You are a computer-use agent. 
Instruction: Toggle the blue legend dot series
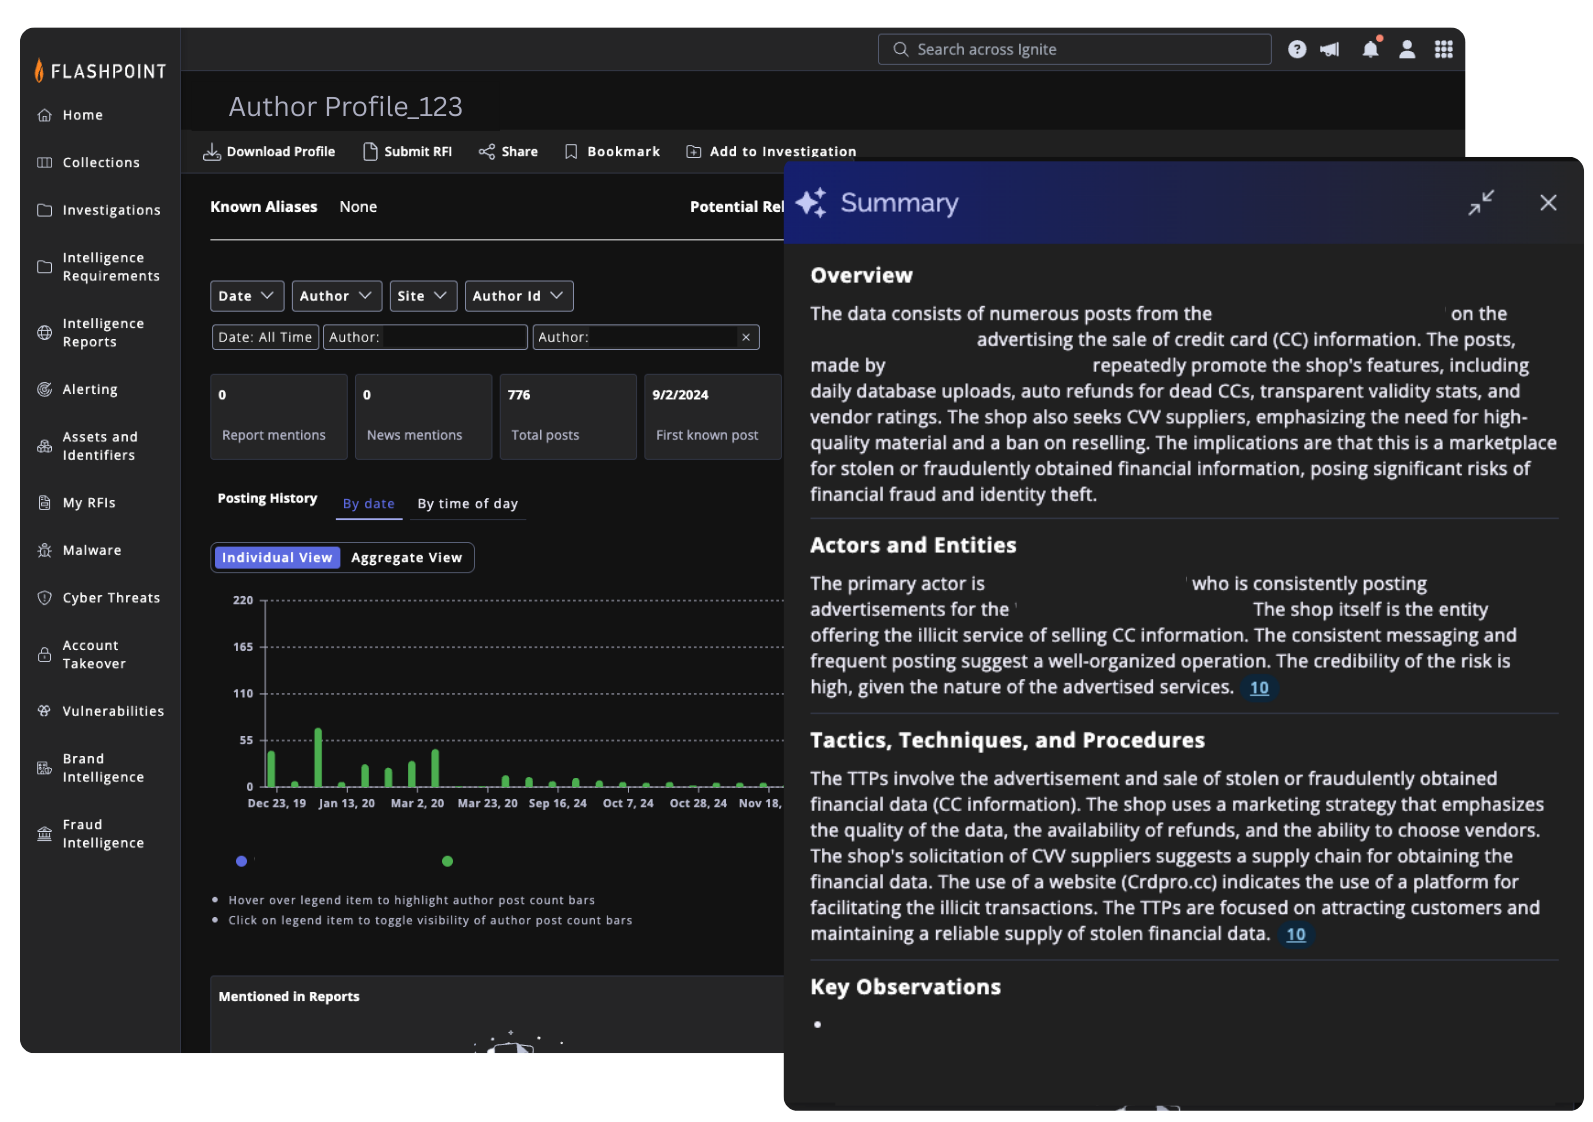[x=241, y=861]
